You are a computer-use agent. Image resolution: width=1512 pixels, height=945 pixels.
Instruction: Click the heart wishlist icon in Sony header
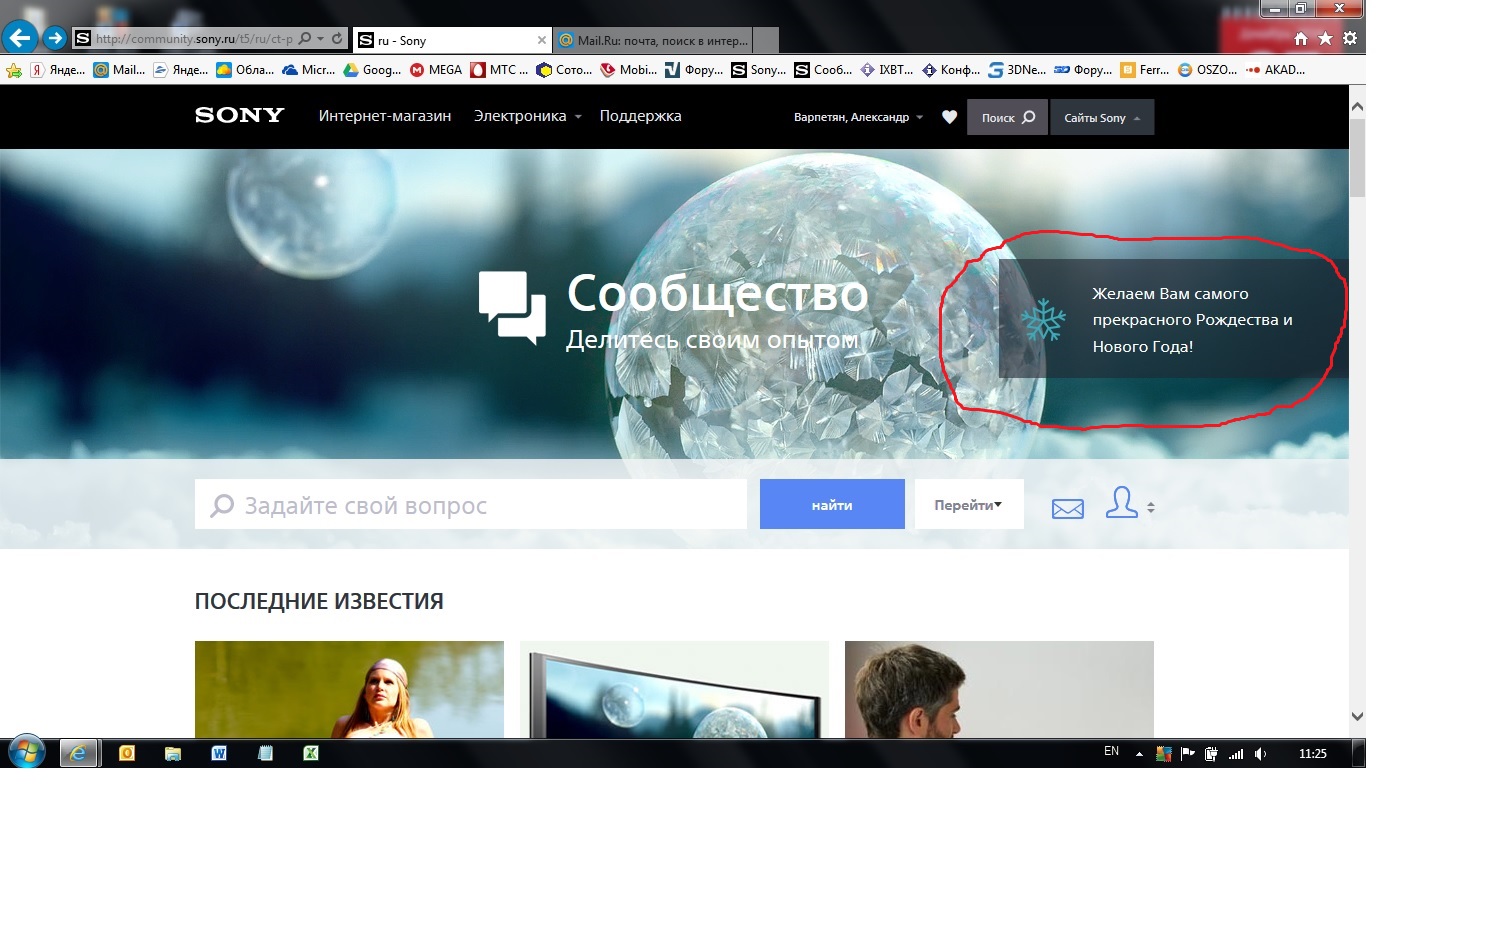[949, 117]
